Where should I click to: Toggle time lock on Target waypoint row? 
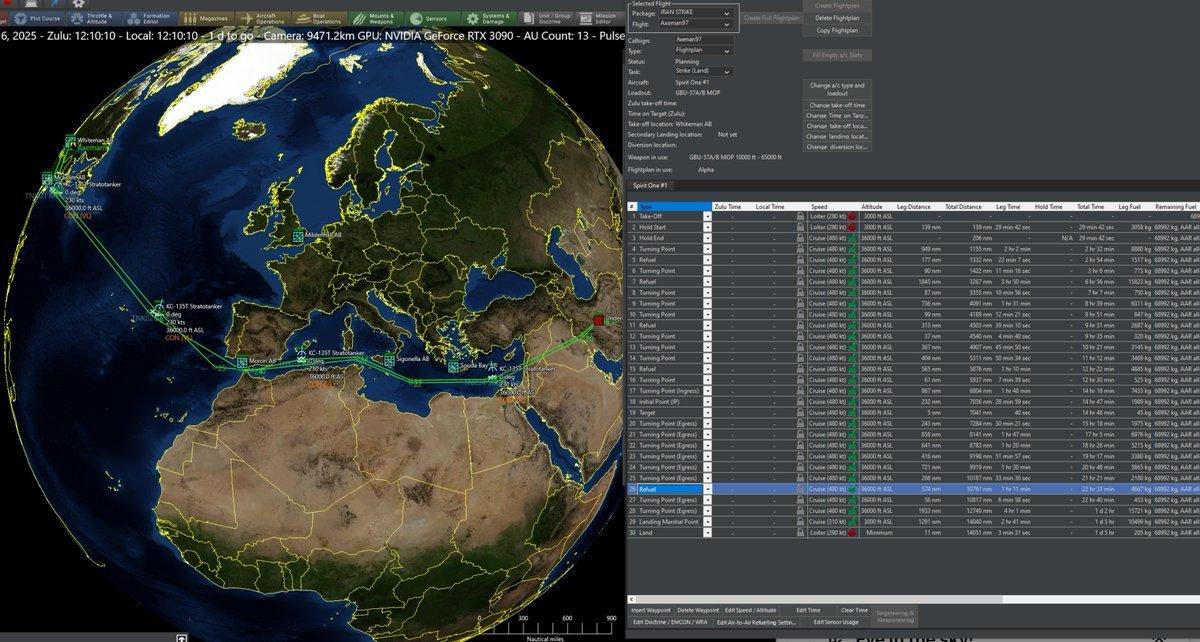(801, 412)
